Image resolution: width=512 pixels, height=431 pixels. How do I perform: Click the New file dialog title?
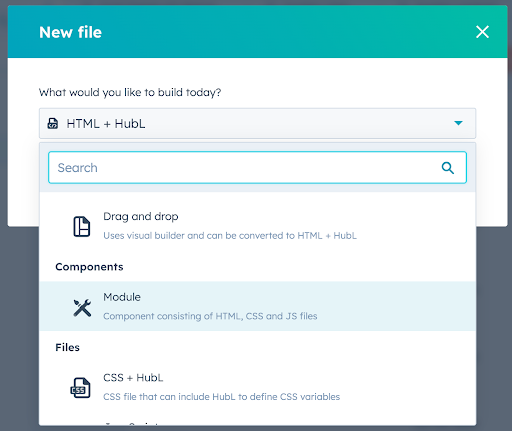coord(70,32)
